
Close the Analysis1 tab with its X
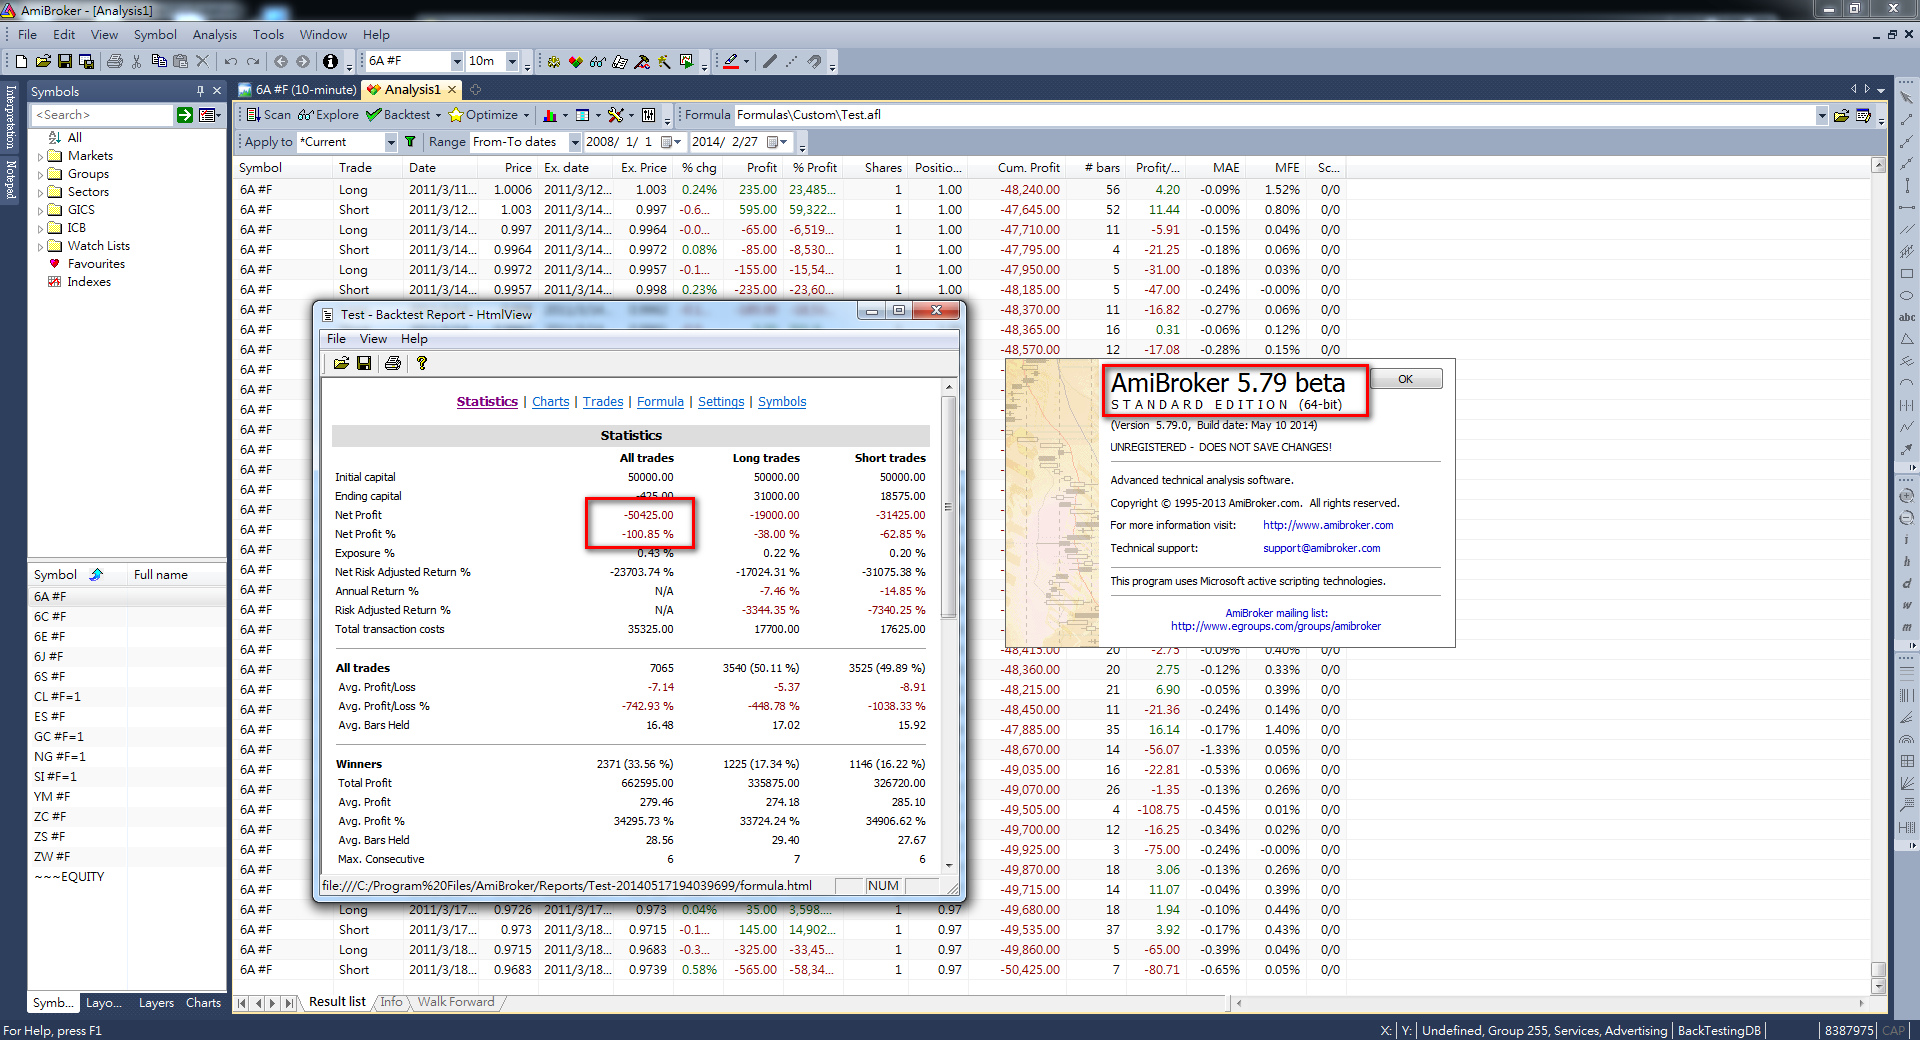coord(452,90)
